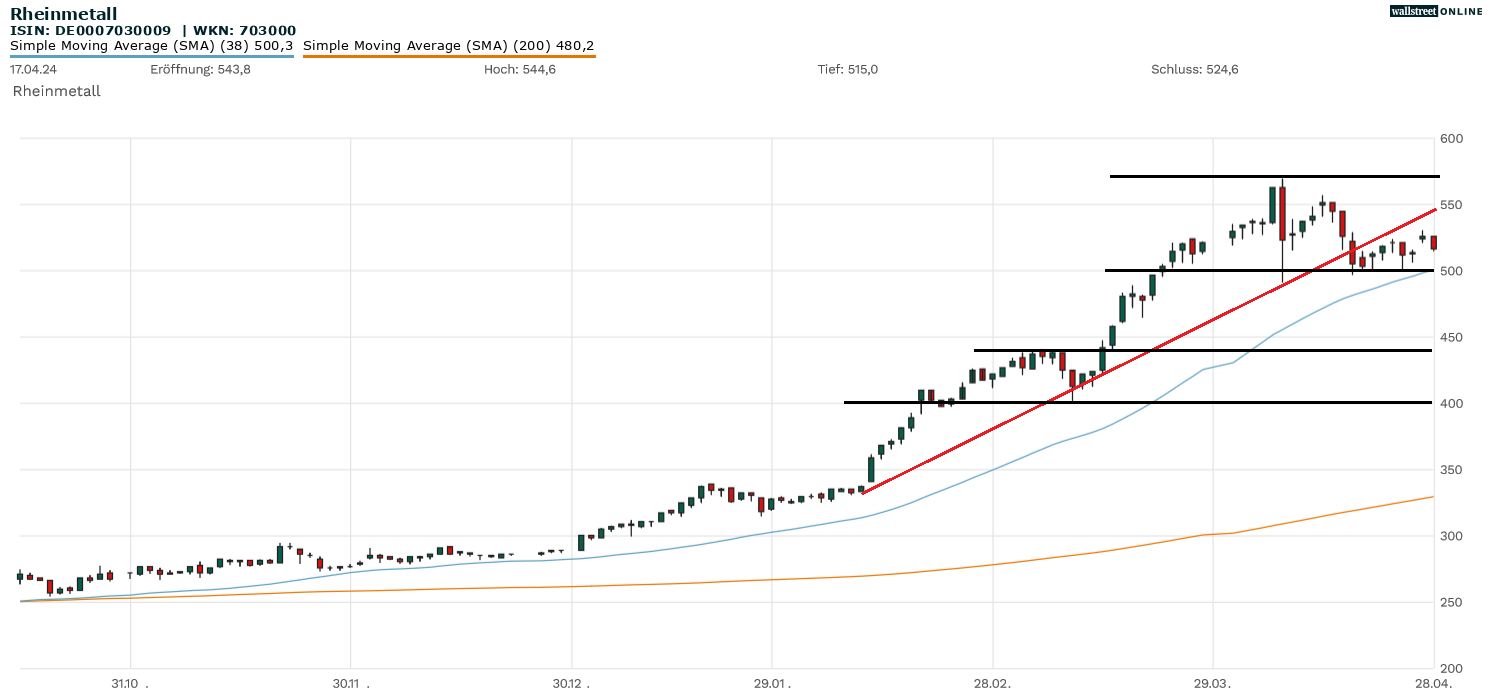The height and width of the screenshot is (689, 1490).
Task: Click the Hoch: 544,6 value
Action: [519, 69]
